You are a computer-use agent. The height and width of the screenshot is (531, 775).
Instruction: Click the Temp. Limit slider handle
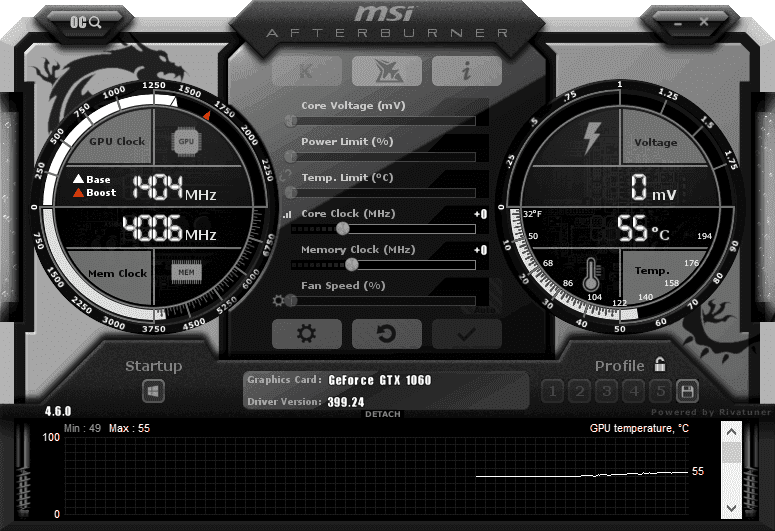pos(291,192)
